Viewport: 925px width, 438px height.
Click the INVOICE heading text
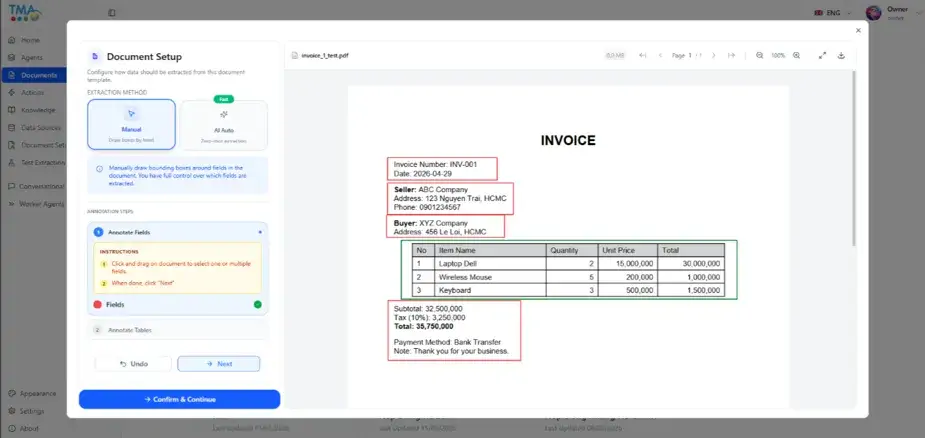click(x=568, y=140)
